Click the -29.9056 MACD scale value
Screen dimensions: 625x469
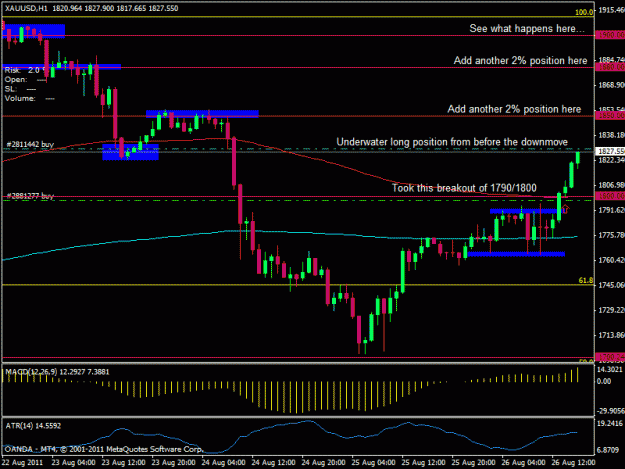point(610,411)
